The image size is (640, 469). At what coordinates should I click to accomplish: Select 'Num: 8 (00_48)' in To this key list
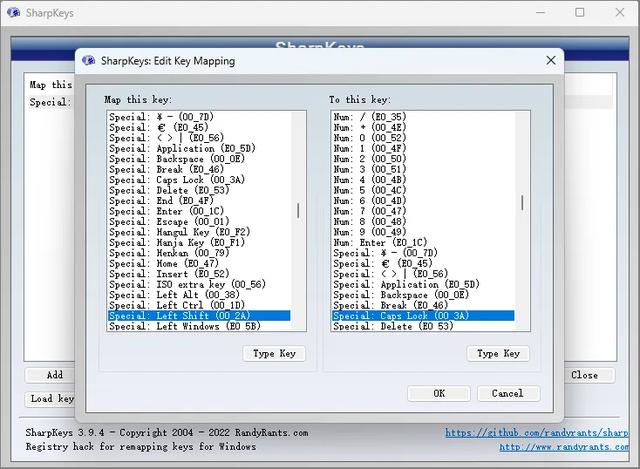tap(423, 222)
